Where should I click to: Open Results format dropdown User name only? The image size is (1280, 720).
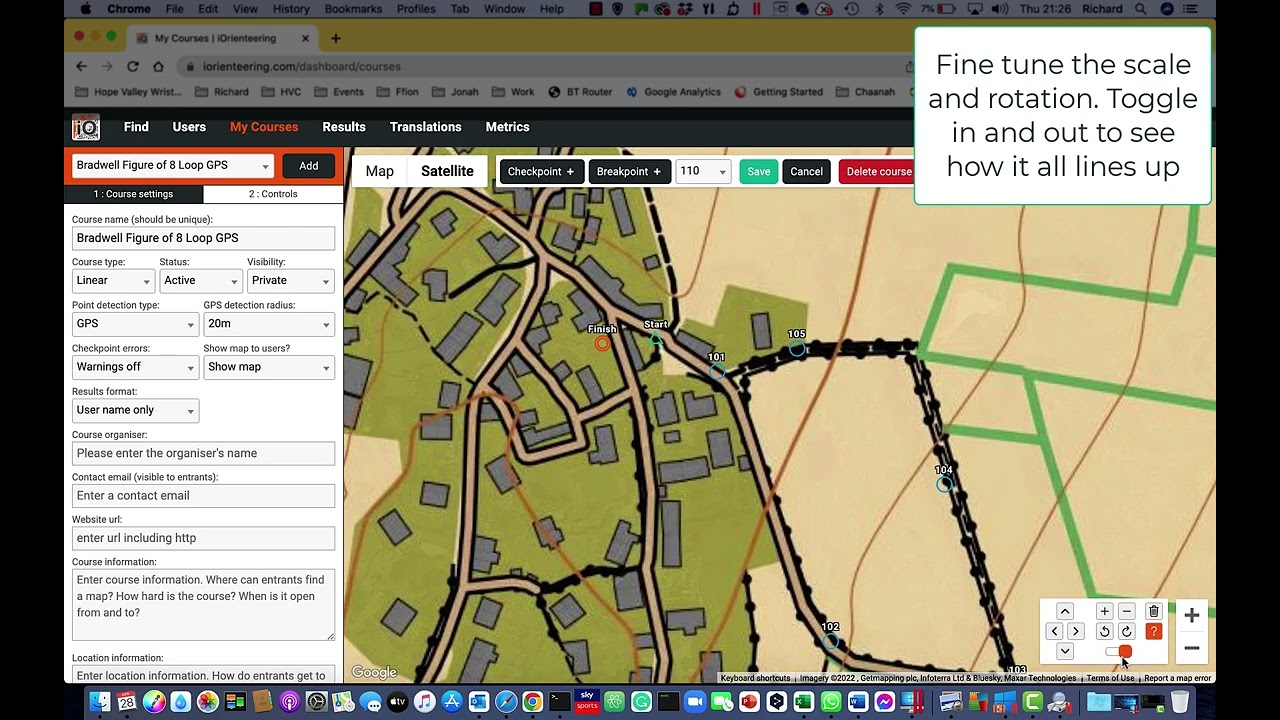(135, 410)
